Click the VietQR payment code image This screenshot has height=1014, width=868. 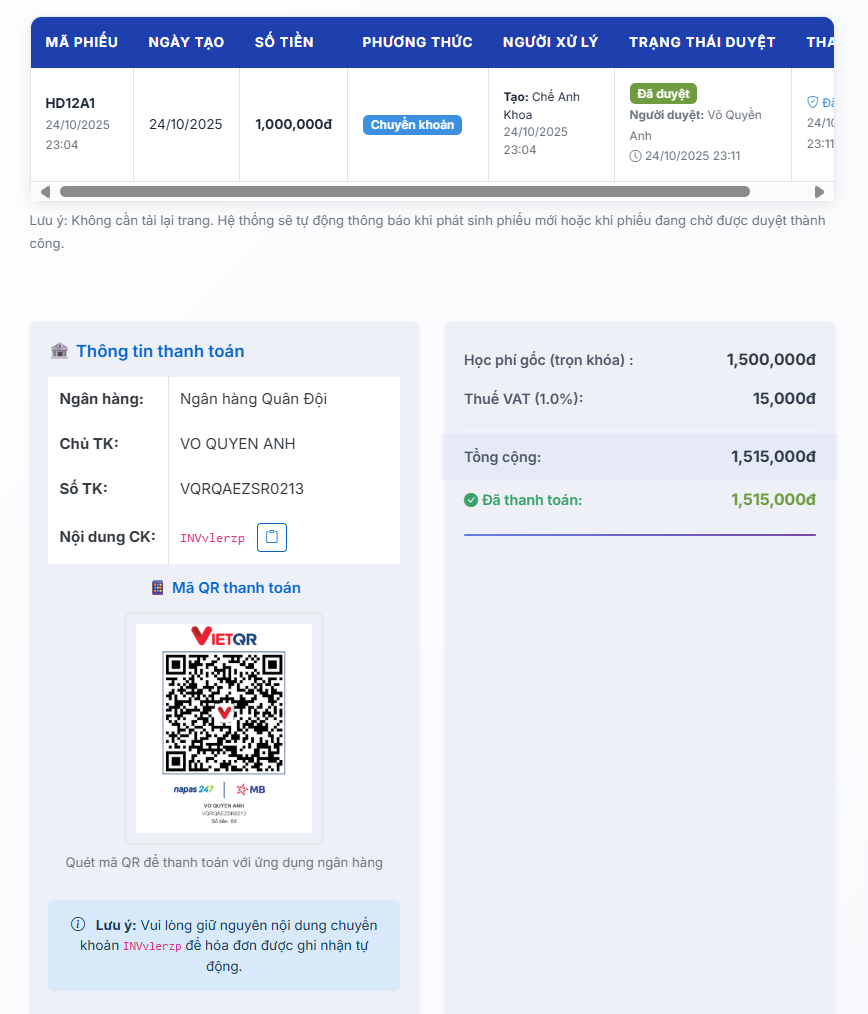[224, 712]
